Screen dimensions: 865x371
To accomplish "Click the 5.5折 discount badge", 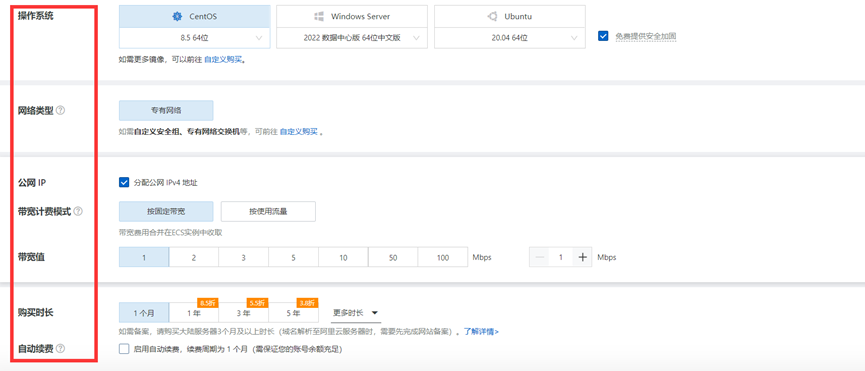I will tap(258, 303).
